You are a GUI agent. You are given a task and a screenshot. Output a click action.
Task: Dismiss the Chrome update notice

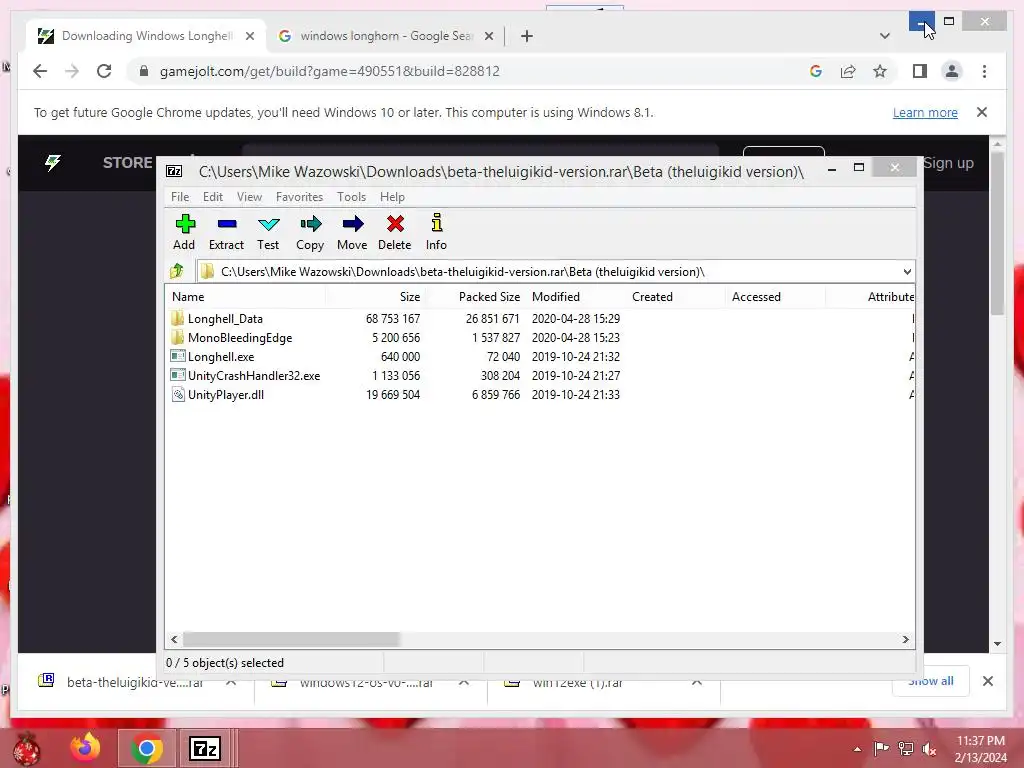pyautogui.click(x=982, y=112)
